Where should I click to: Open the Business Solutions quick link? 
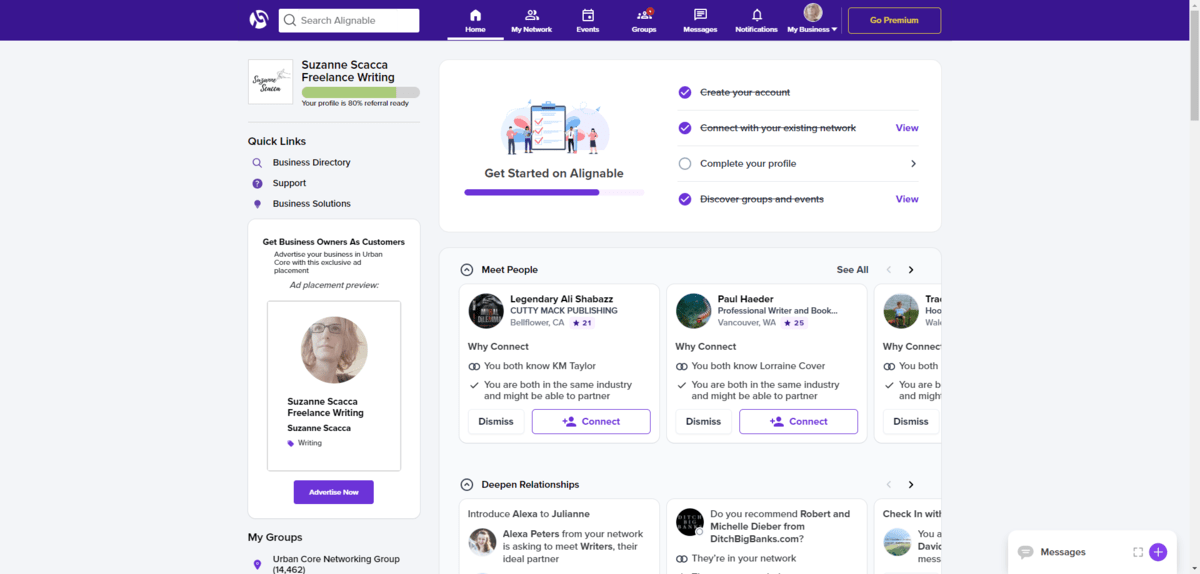(x=311, y=204)
